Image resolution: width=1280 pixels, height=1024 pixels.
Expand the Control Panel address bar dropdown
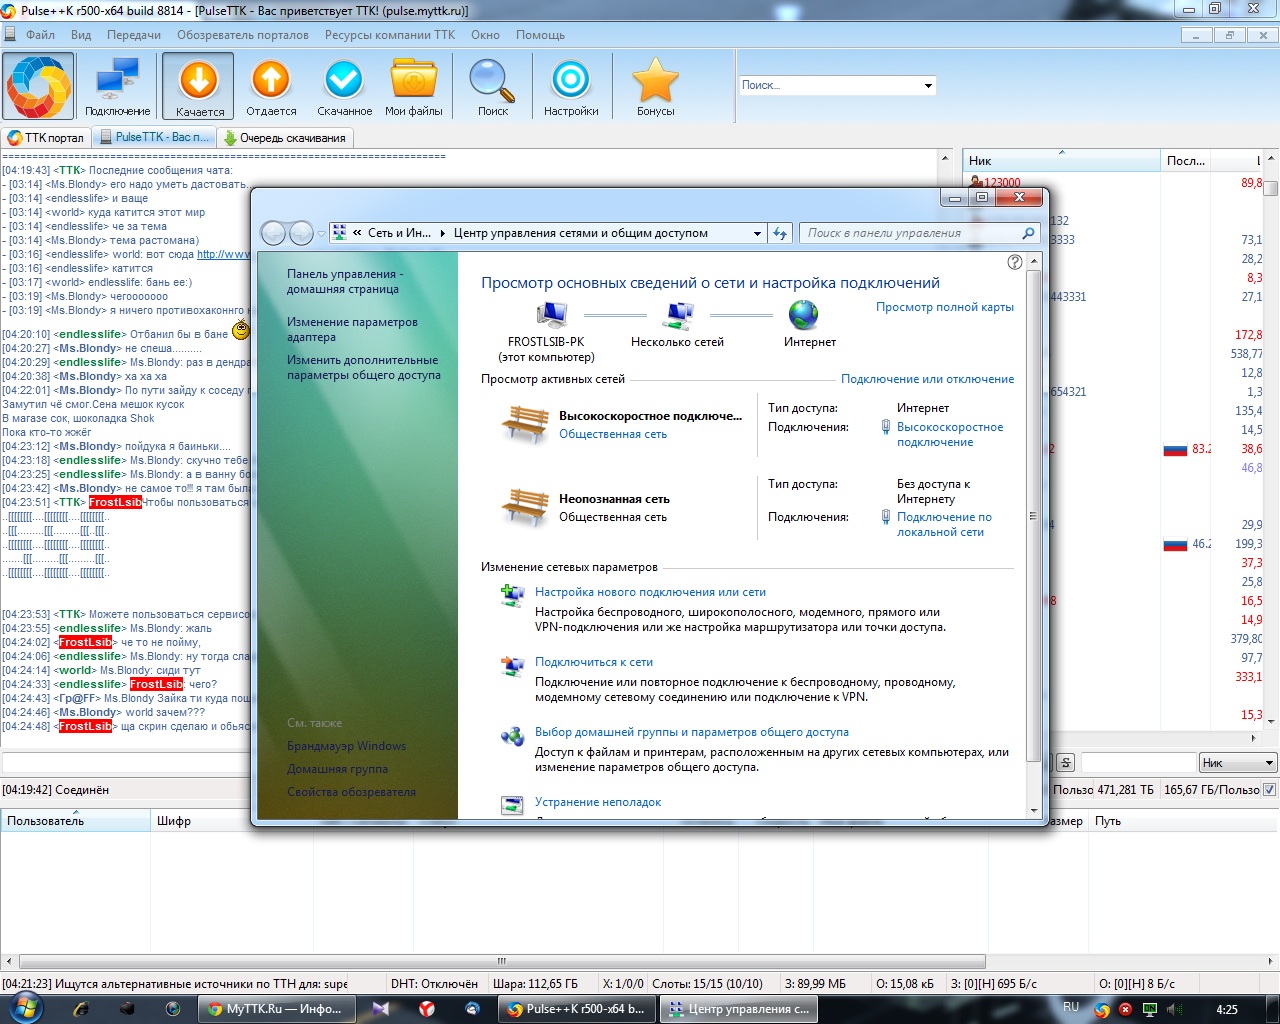[757, 233]
